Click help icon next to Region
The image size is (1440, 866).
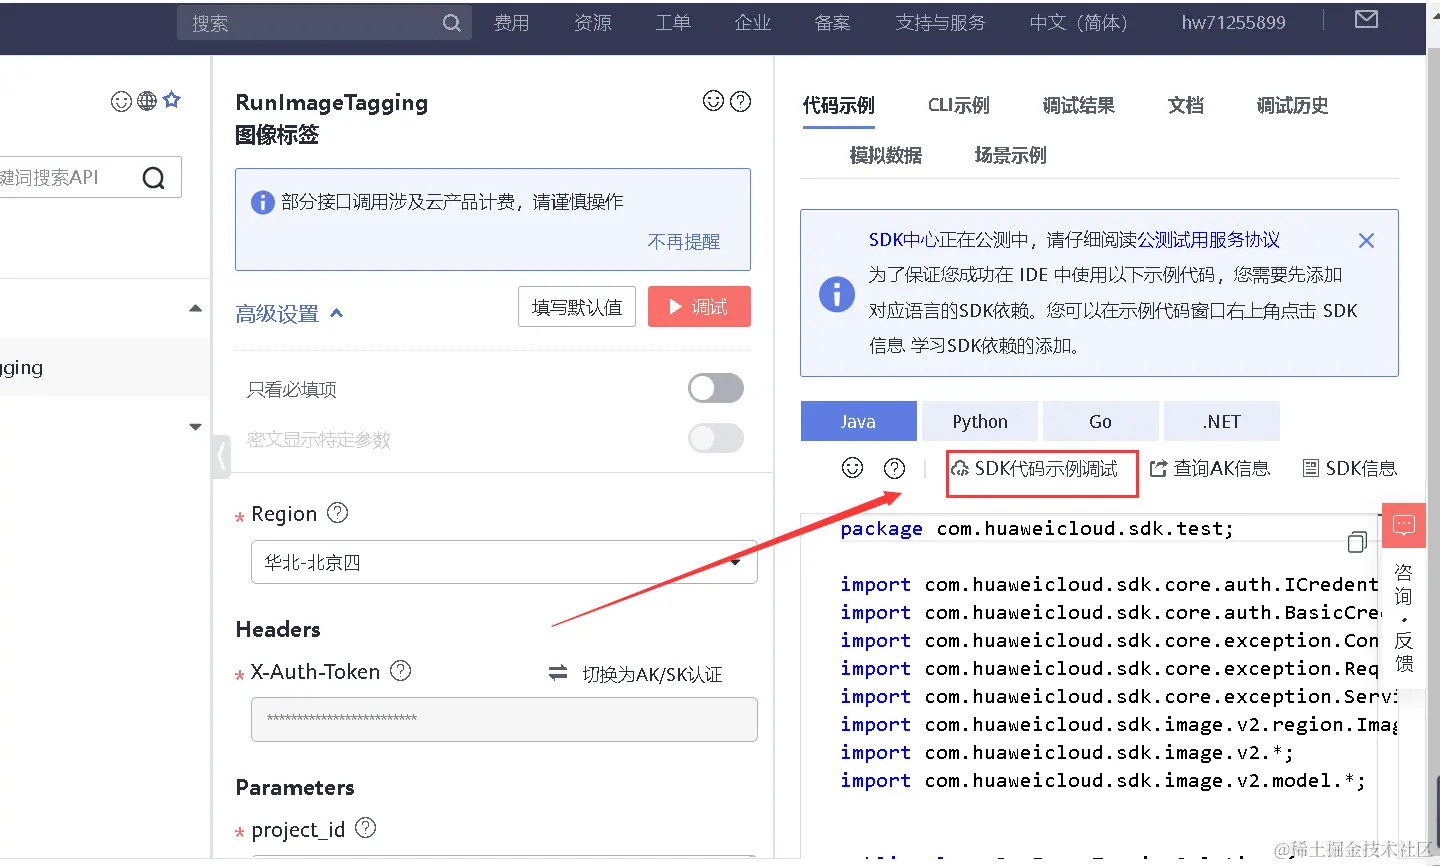[x=338, y=513]
